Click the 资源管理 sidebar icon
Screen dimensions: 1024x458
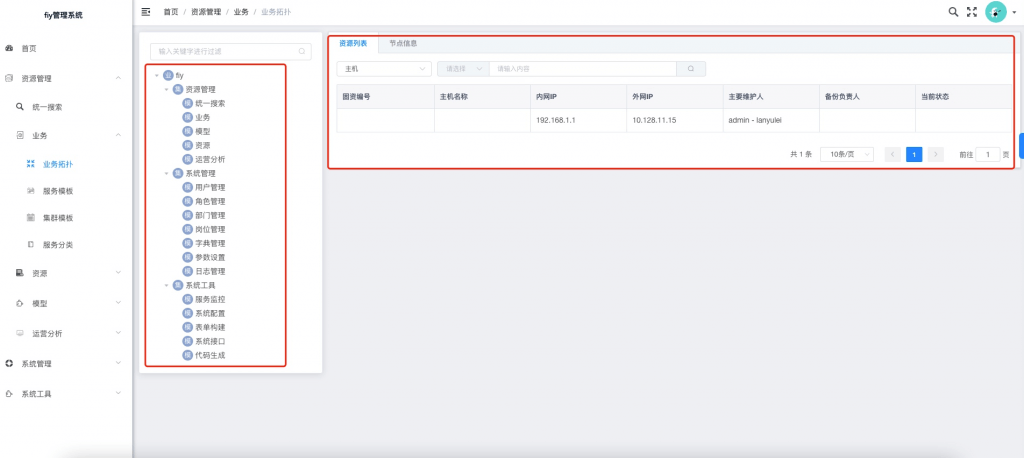9,78
